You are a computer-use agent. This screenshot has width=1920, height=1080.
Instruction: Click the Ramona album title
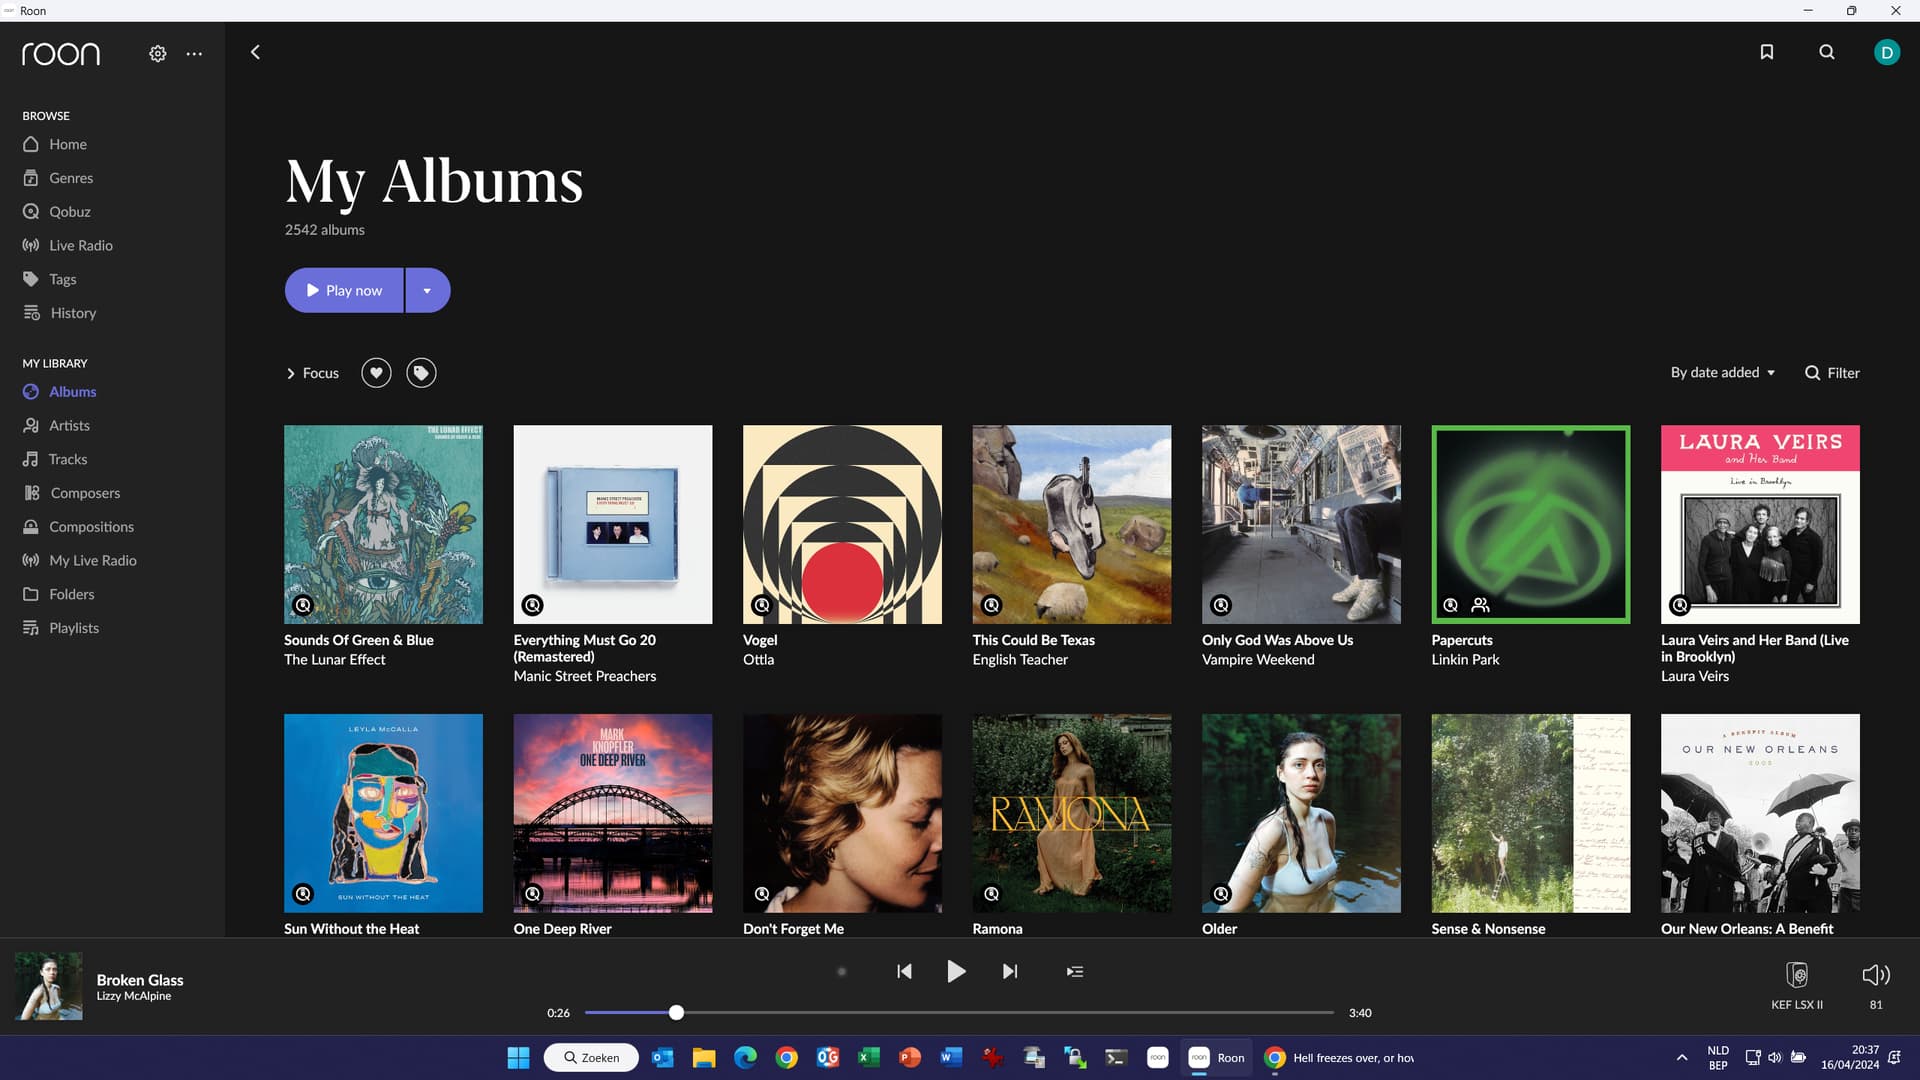coord(997,929)
